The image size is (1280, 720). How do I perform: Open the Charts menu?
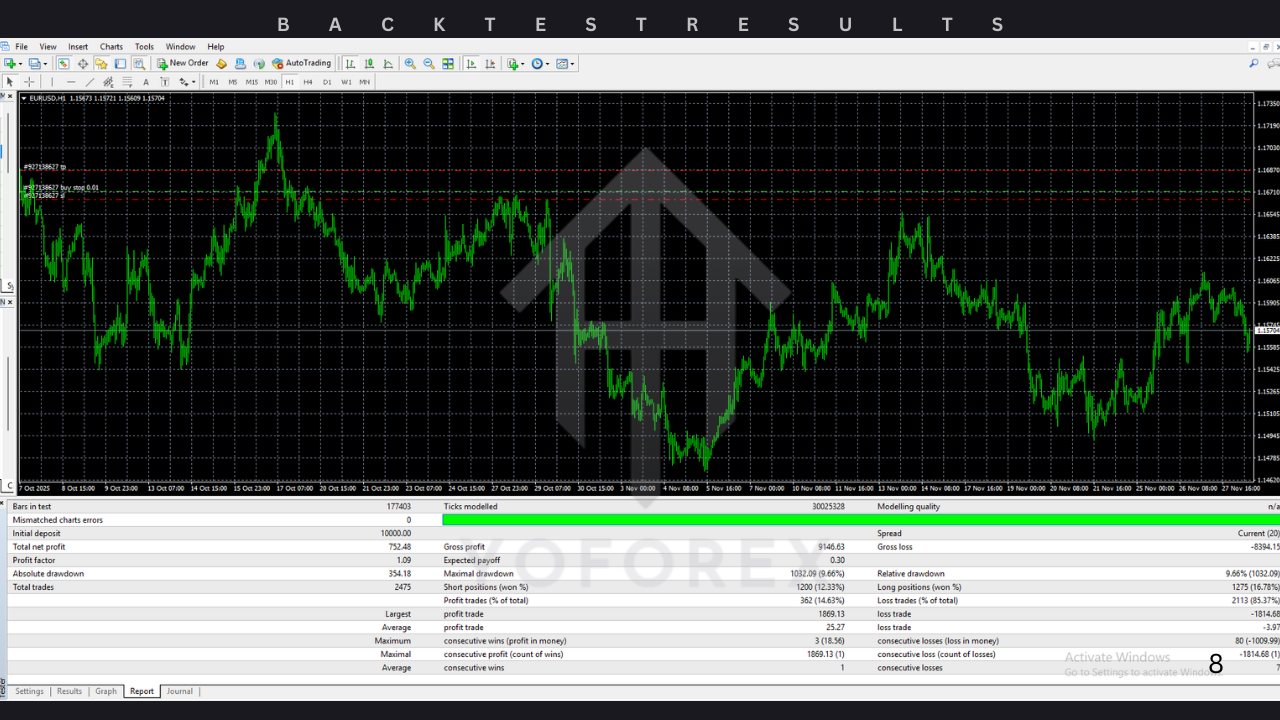[111, 46]
